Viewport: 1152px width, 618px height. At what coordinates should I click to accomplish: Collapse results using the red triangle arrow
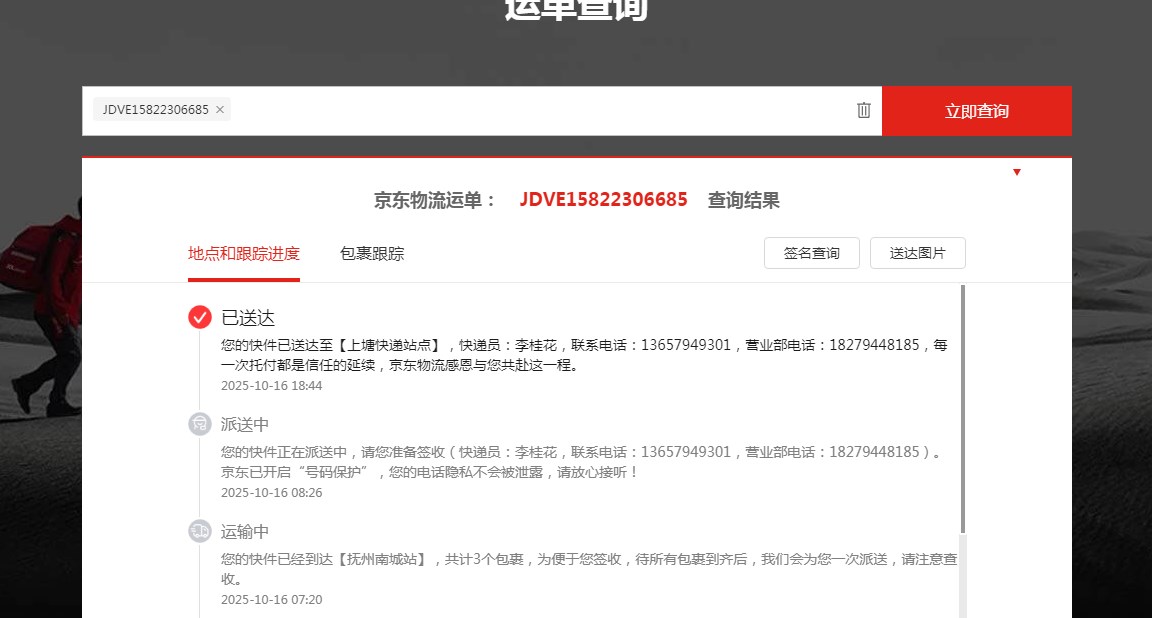pos(1017,172)
